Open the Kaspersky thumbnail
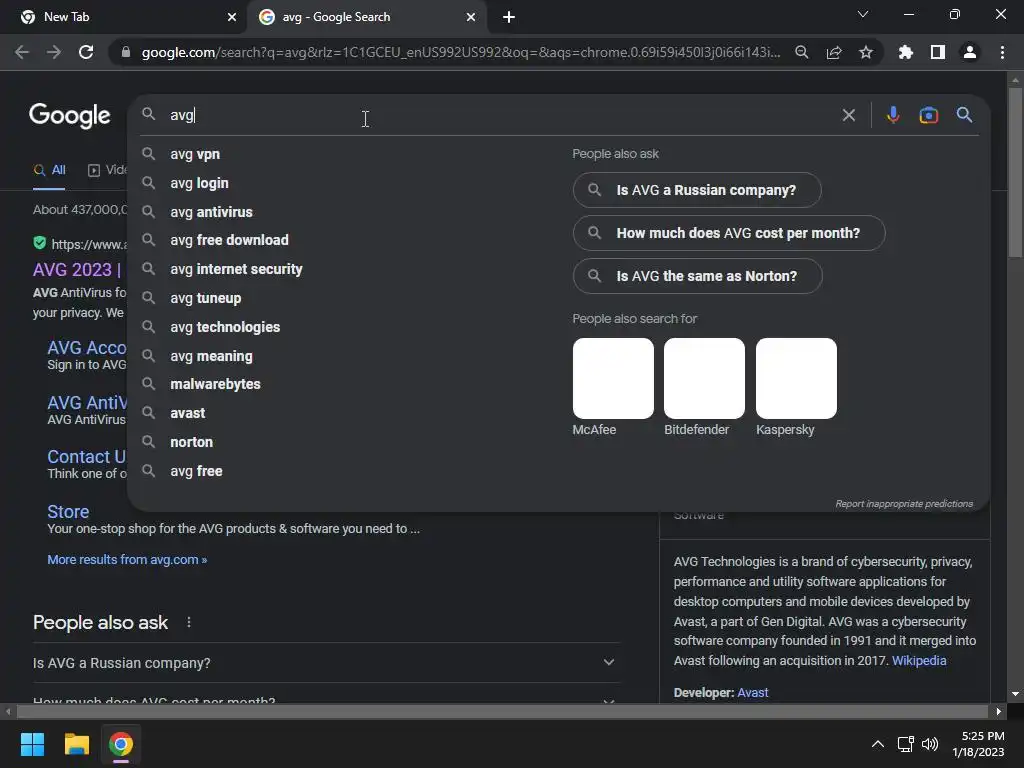 [796, 378]
